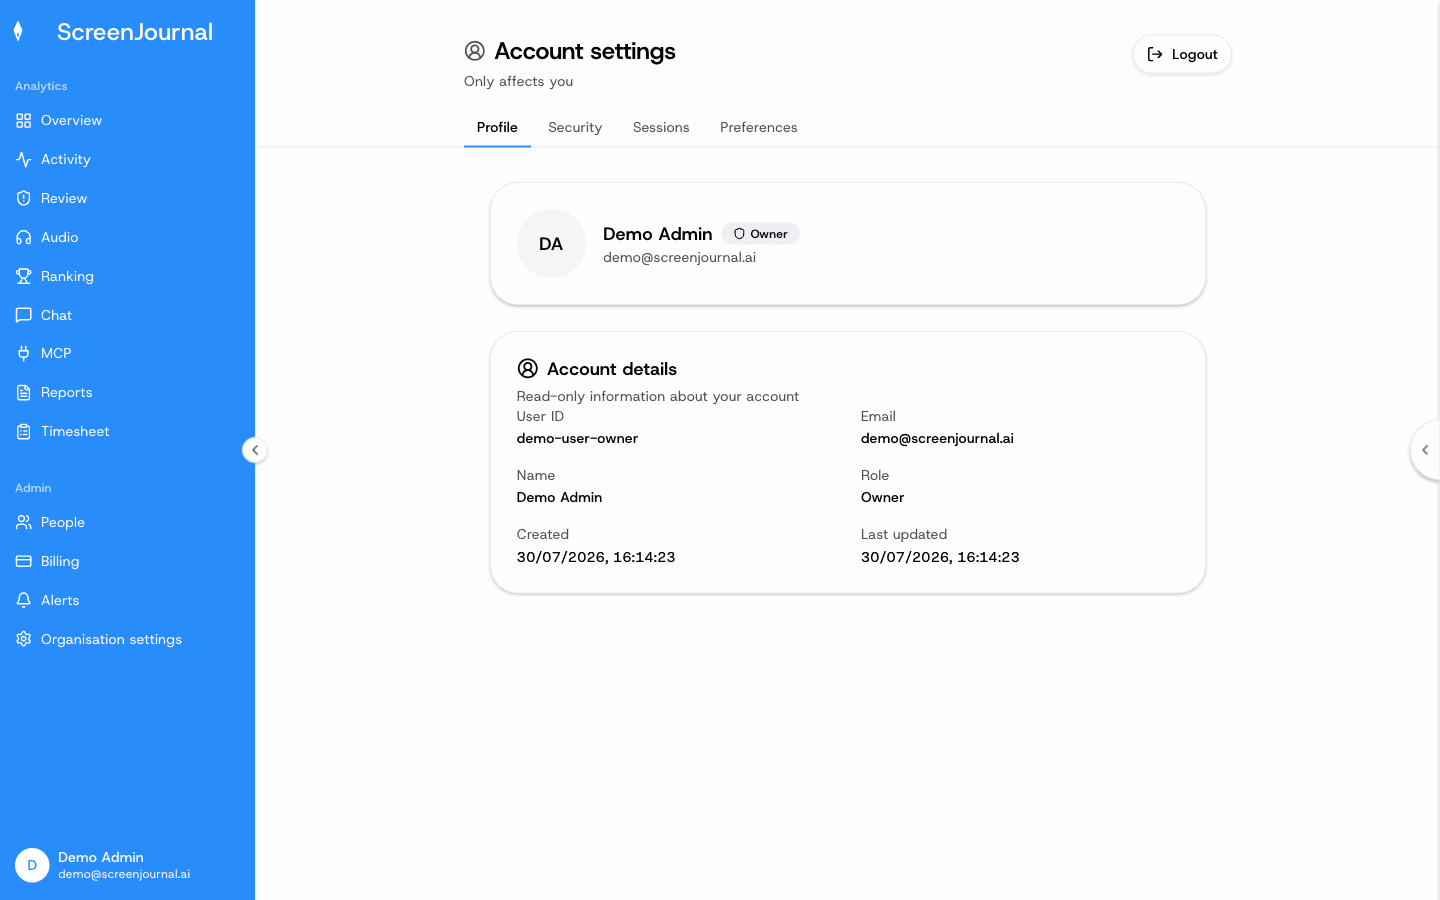
Task: Click the Demo Admin profile card heading
Action: coord(657,234)
